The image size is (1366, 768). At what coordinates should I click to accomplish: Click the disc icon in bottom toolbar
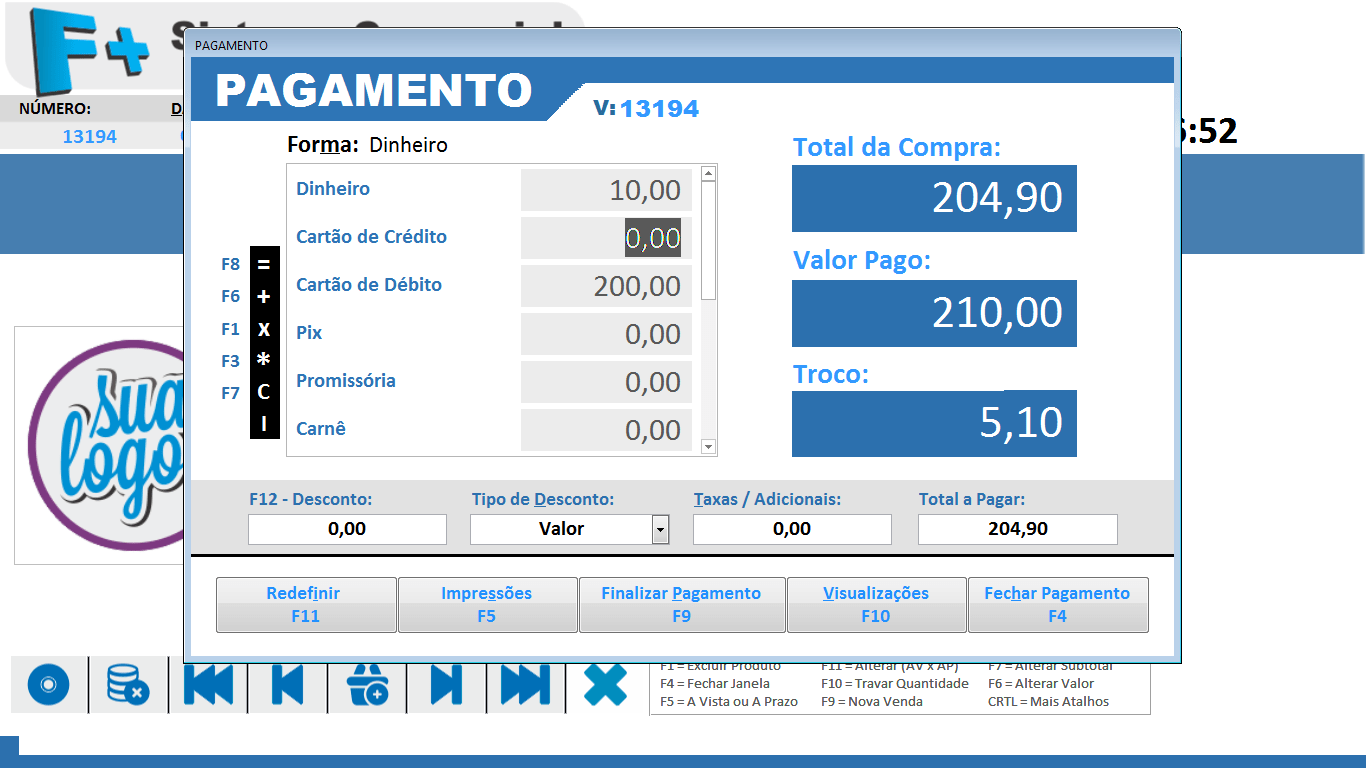48,685
